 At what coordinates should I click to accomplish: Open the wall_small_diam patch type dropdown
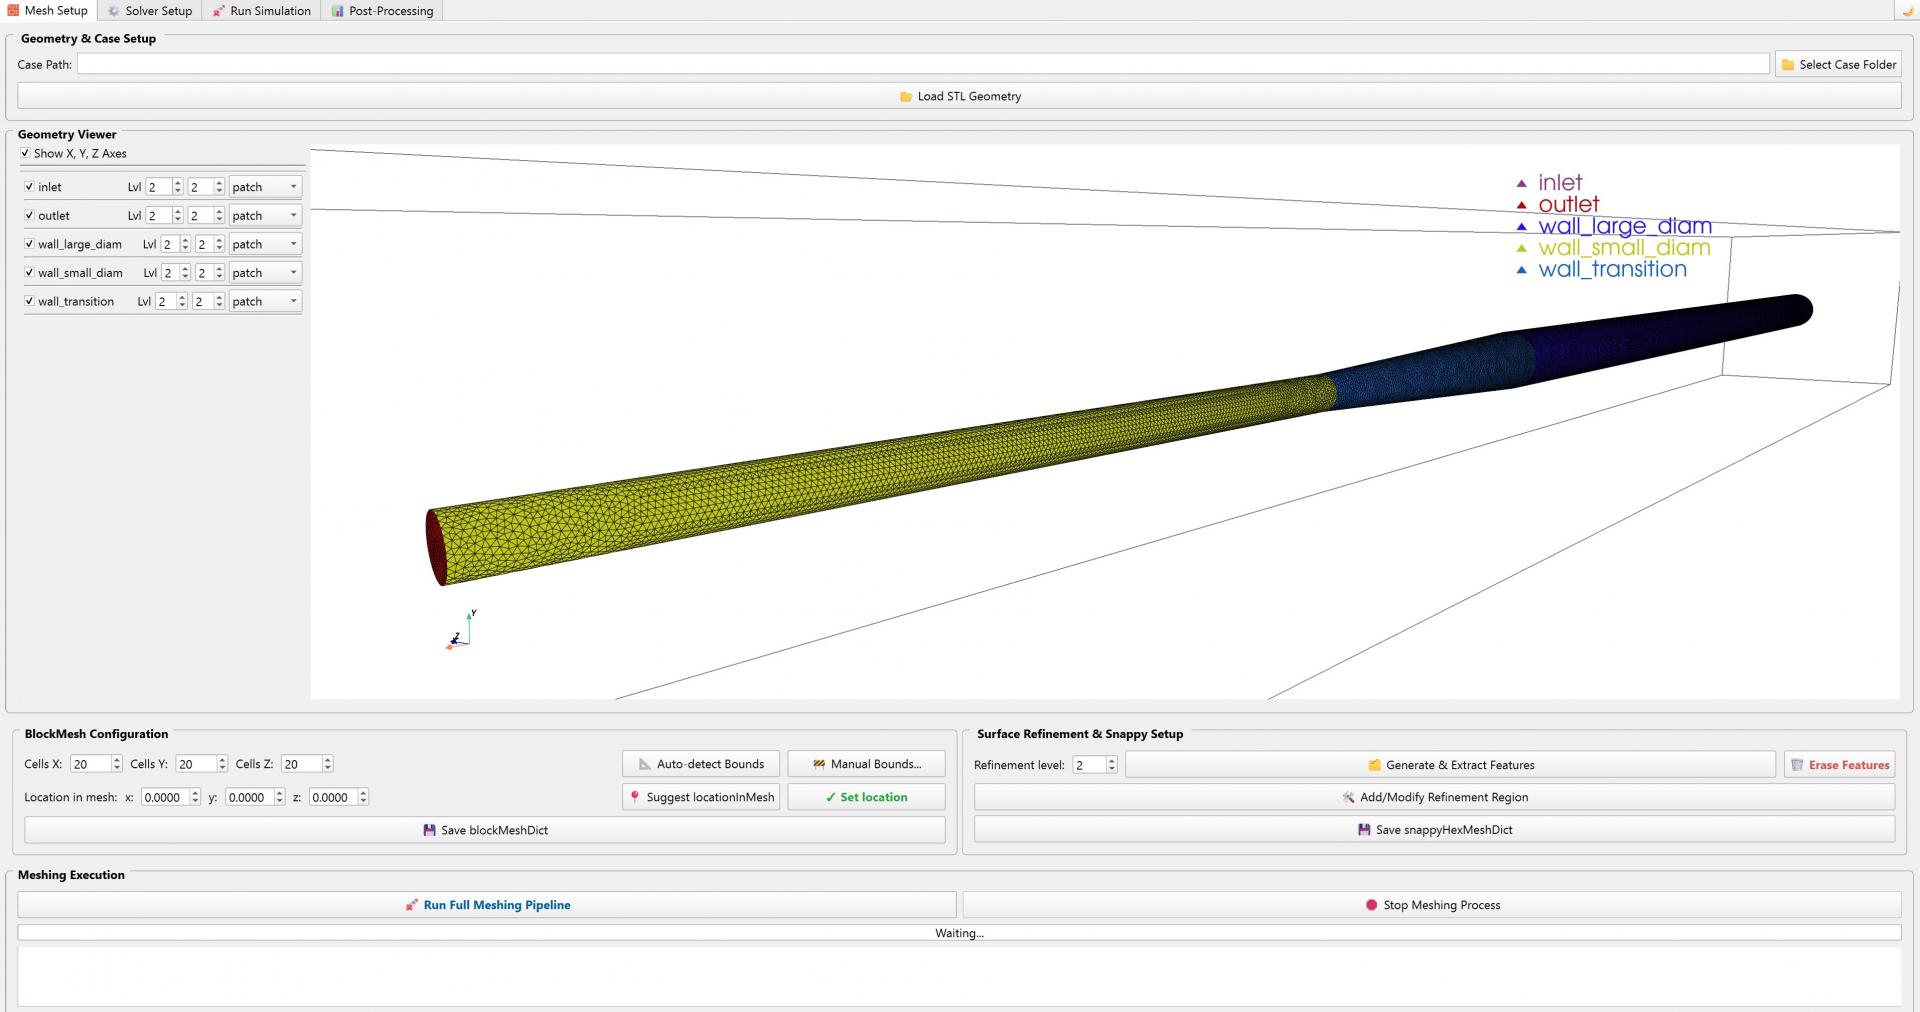pos(264,273)
